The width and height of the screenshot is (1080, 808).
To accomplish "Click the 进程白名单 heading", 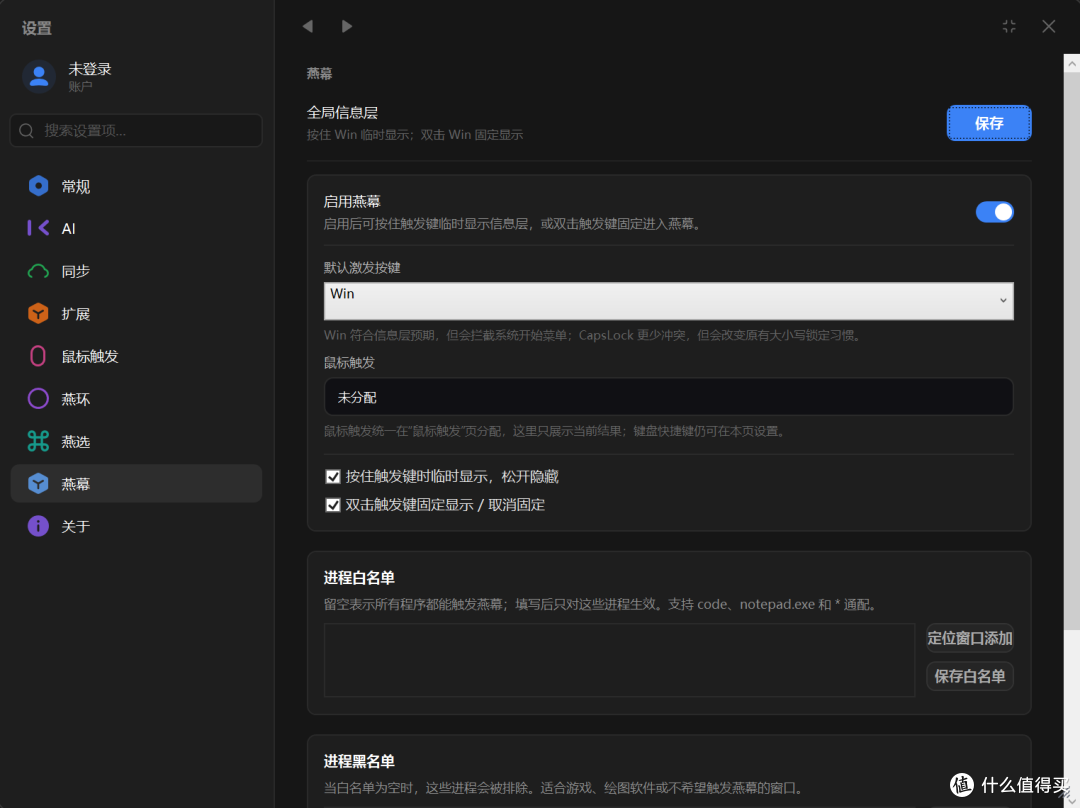I will (359, 578).
